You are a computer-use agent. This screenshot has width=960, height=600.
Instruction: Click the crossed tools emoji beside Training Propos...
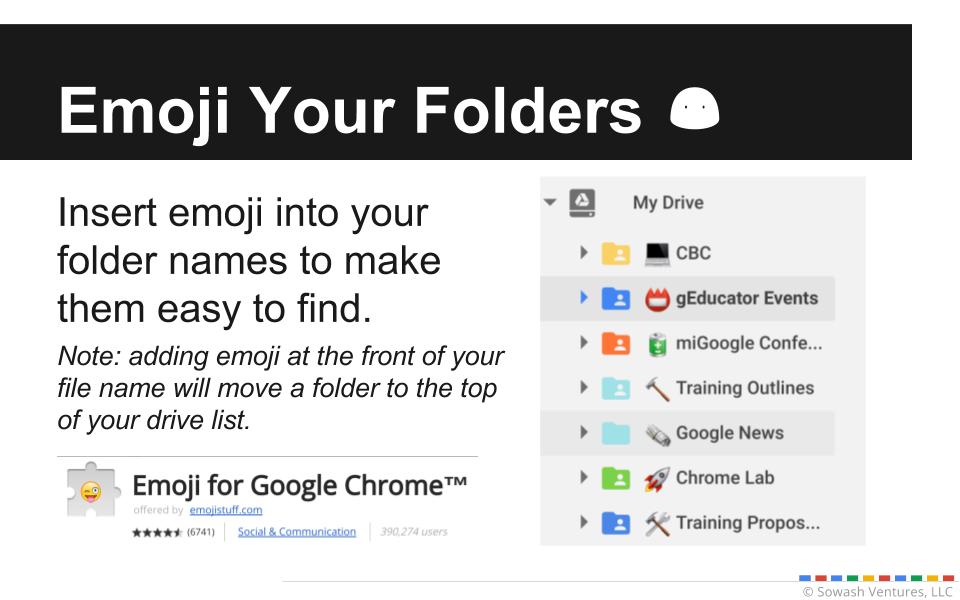point(655,523)
